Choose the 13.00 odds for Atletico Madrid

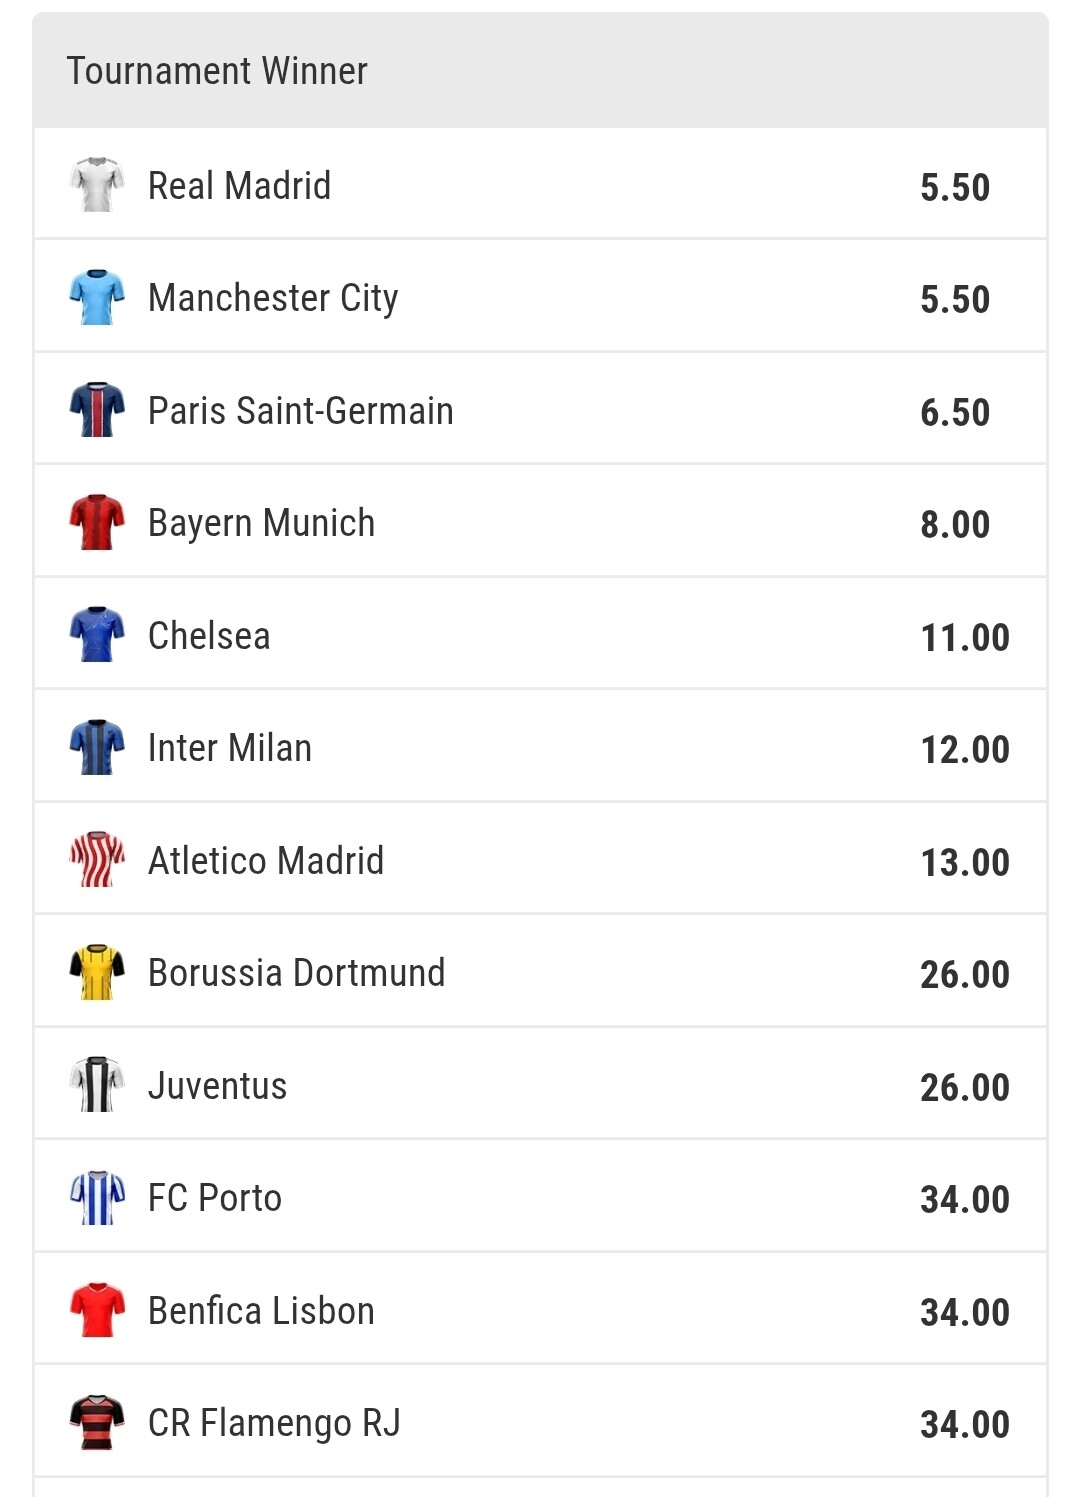pos(965,862)
